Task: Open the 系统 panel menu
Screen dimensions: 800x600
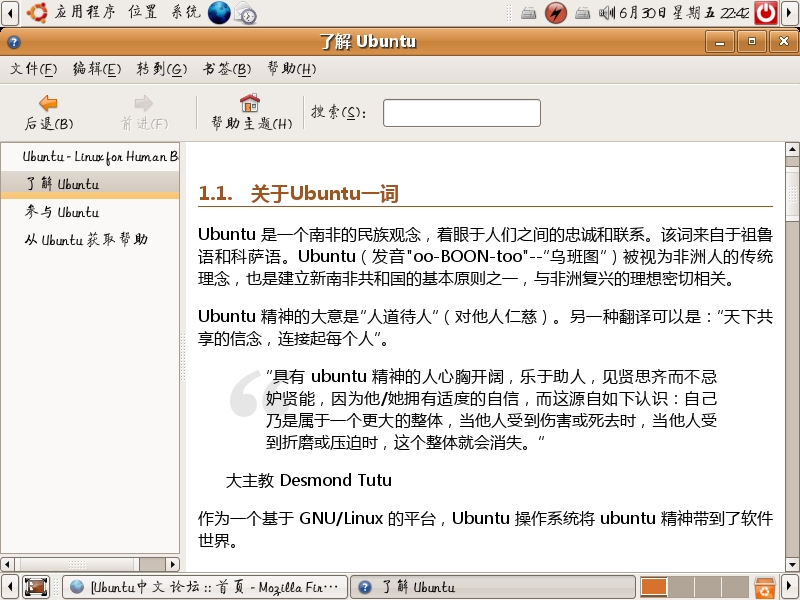Action: pos(186,12)
